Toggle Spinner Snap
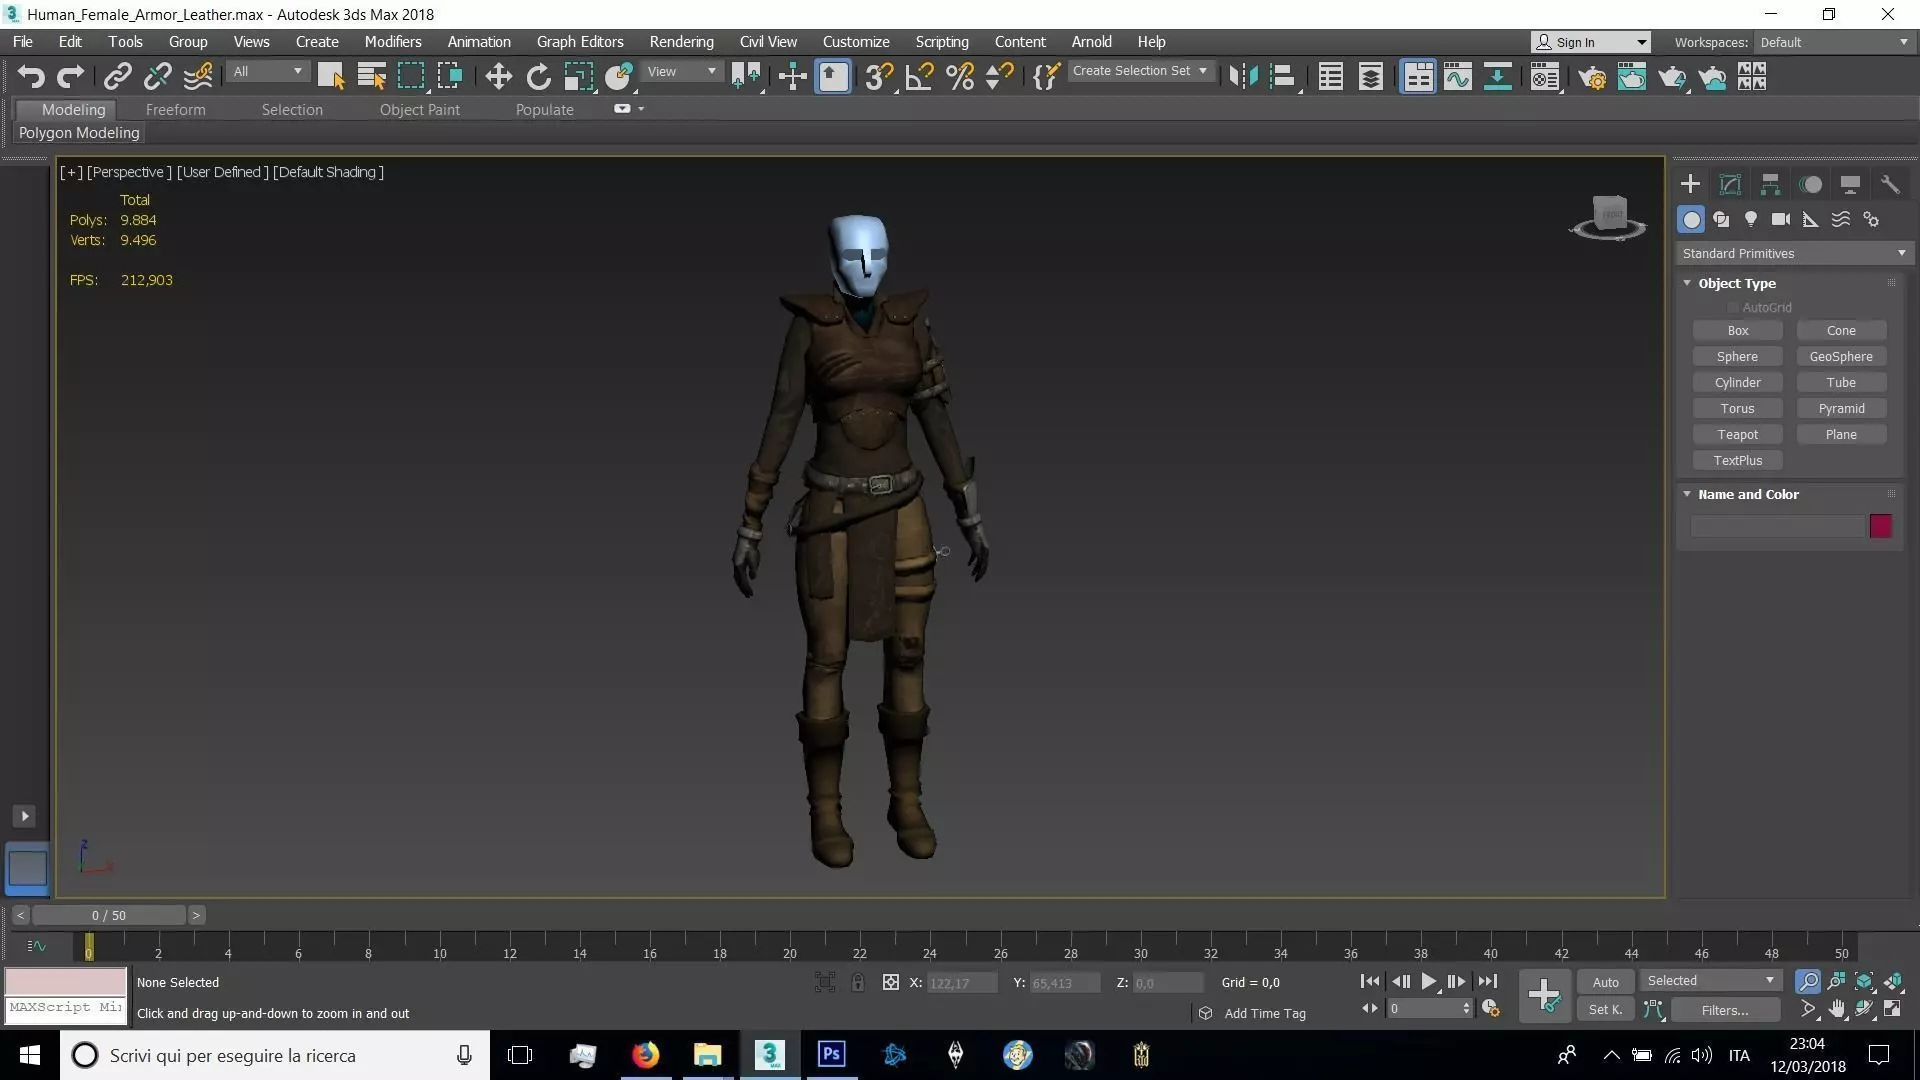Screen dimensions: 1920x1080 pos(1000,76)
